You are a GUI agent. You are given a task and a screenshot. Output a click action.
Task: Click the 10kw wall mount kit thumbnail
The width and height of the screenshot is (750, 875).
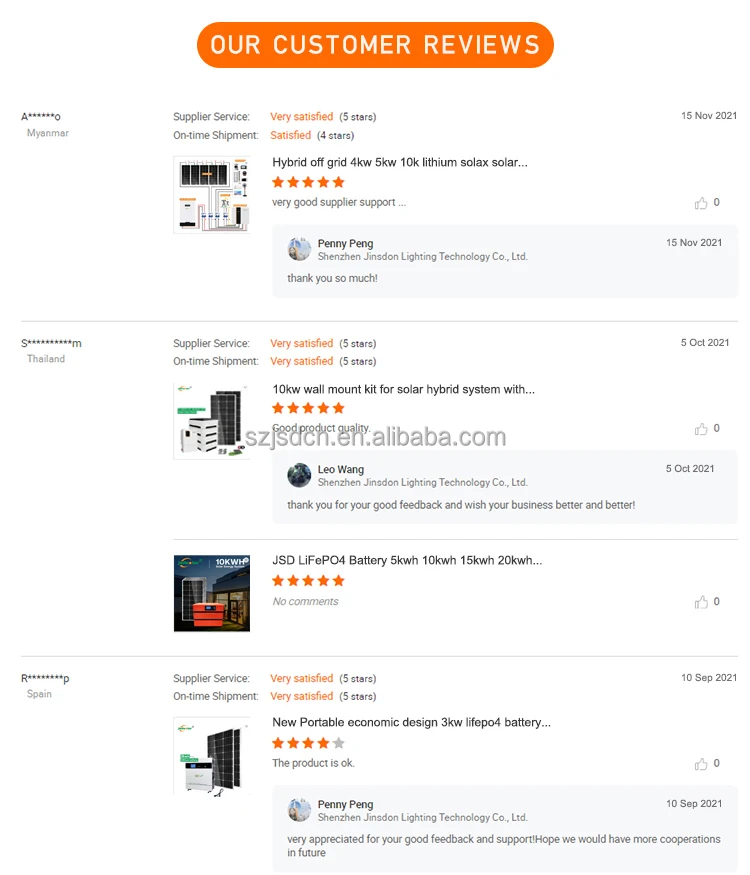point(211,420)
